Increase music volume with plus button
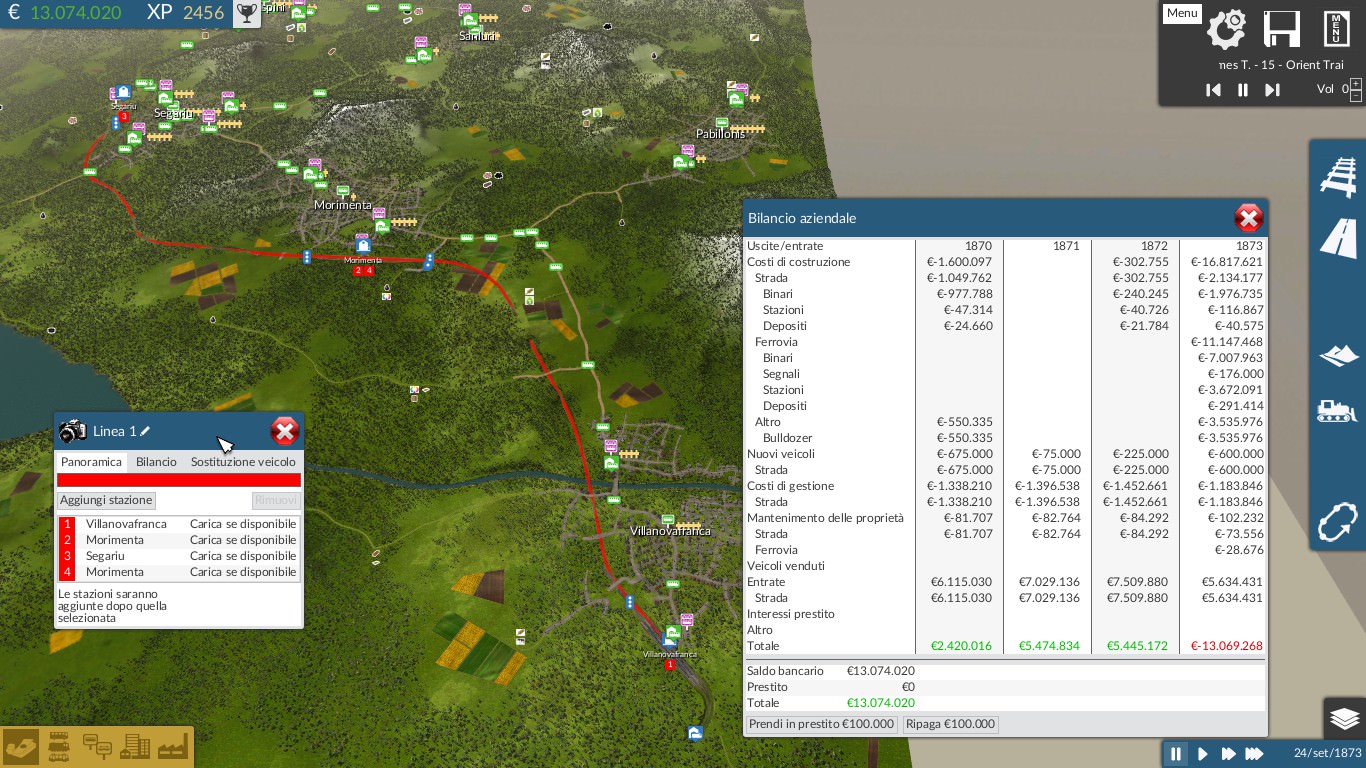The width and height of the screenshot is (1366, 768). click(x=1356, y=84)
